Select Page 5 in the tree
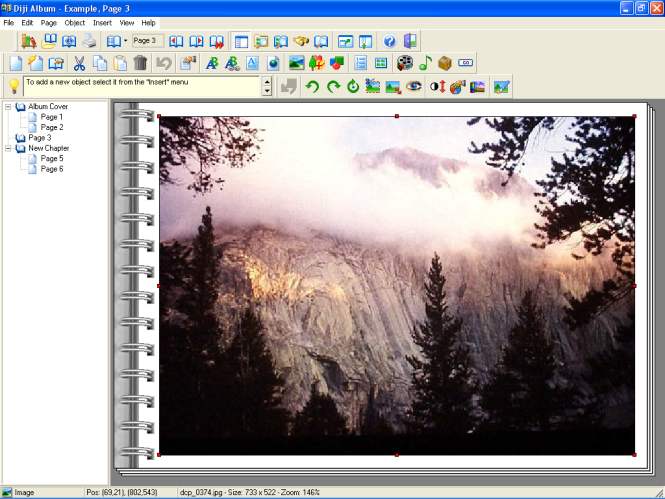Viewport: 665px width, 499px height. (51, 158)
